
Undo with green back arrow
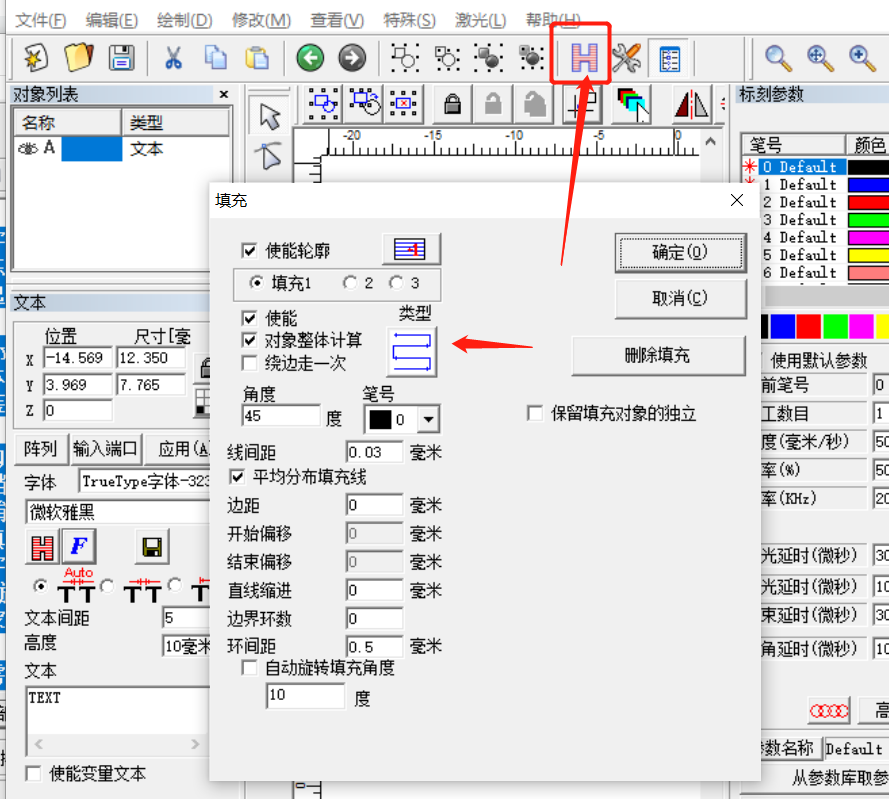310,58
